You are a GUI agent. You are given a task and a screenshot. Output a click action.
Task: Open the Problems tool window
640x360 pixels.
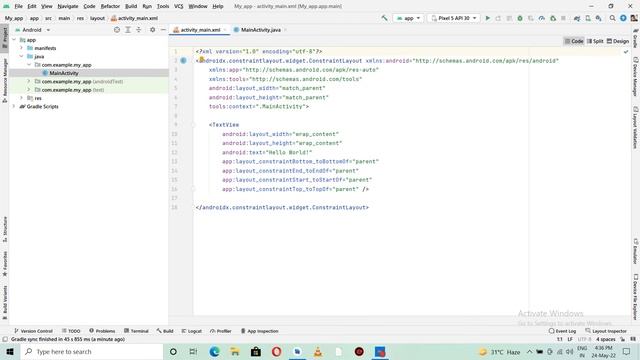coord(102,331)
